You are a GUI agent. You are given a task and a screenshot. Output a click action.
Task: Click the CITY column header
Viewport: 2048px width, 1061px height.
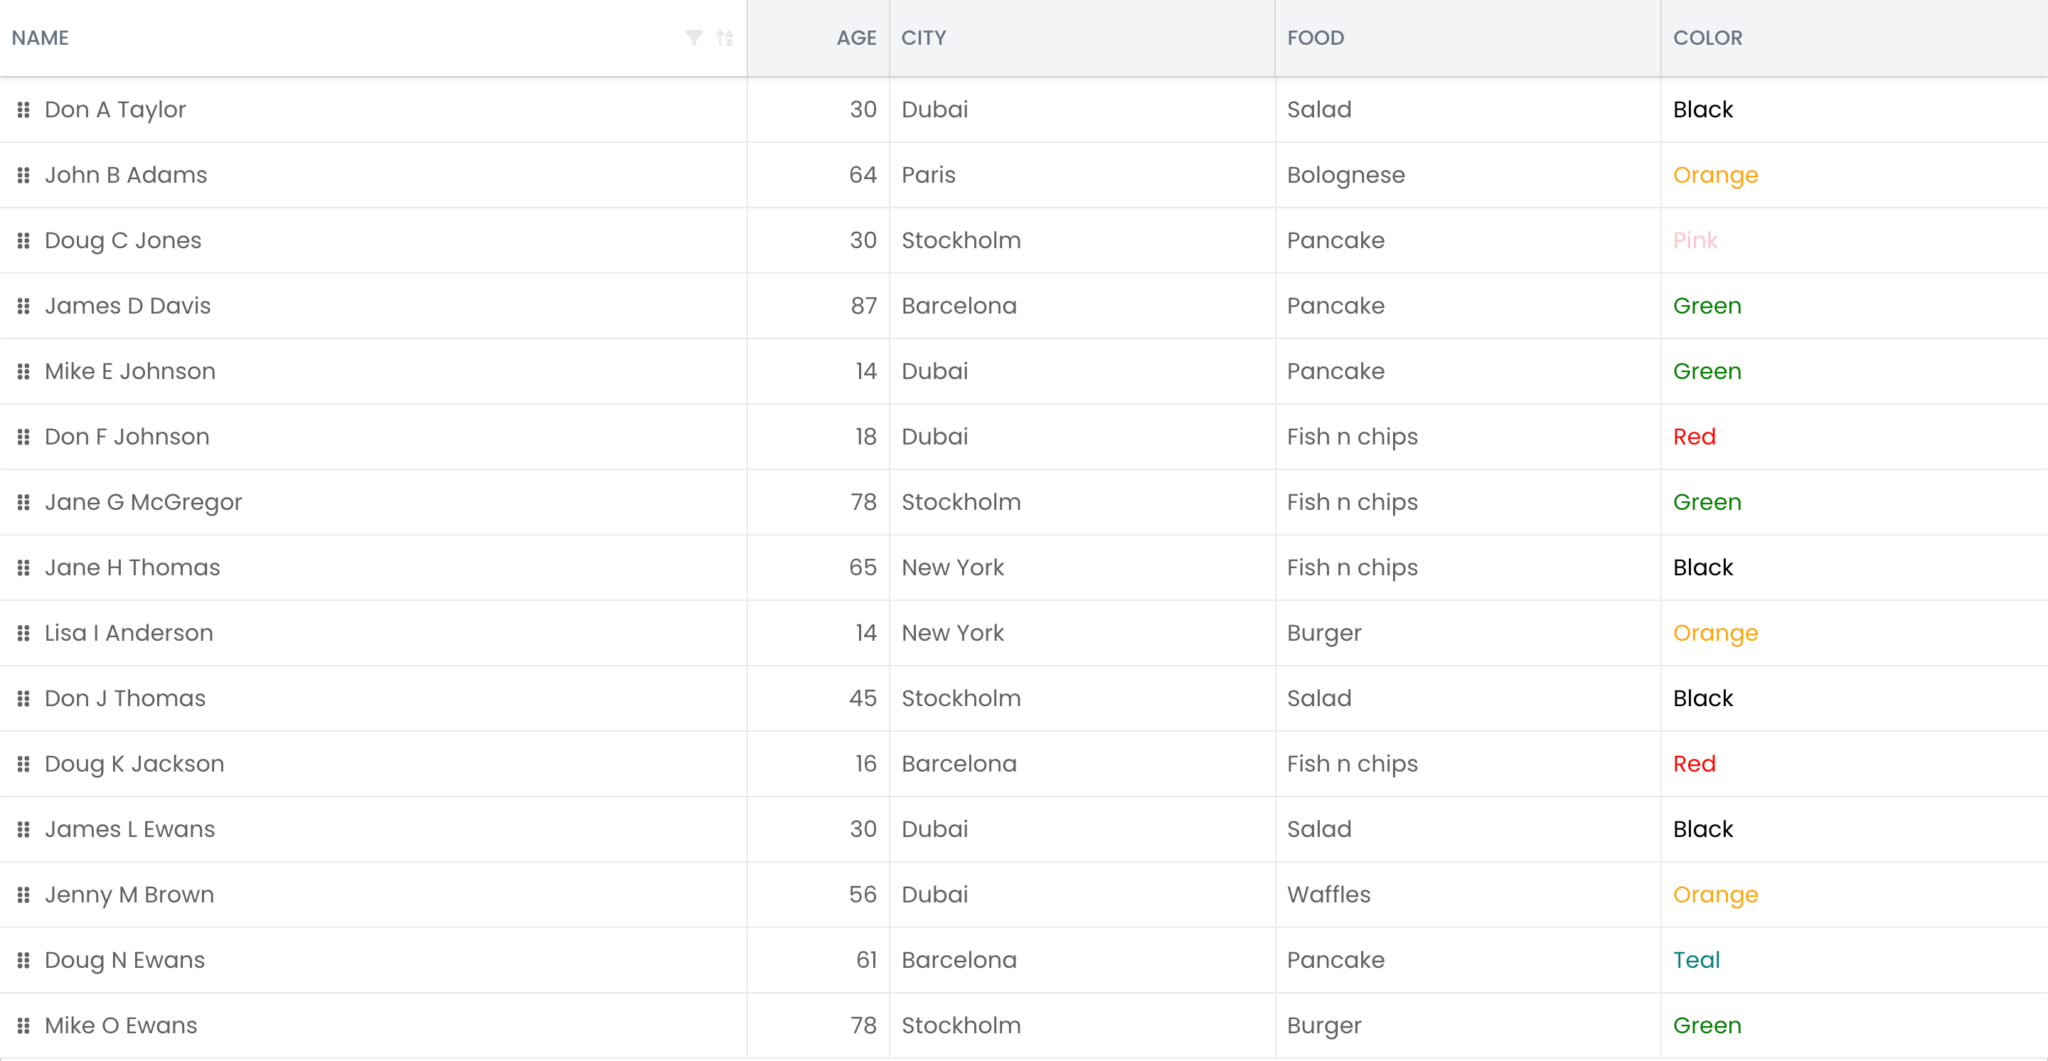(923, 38)
